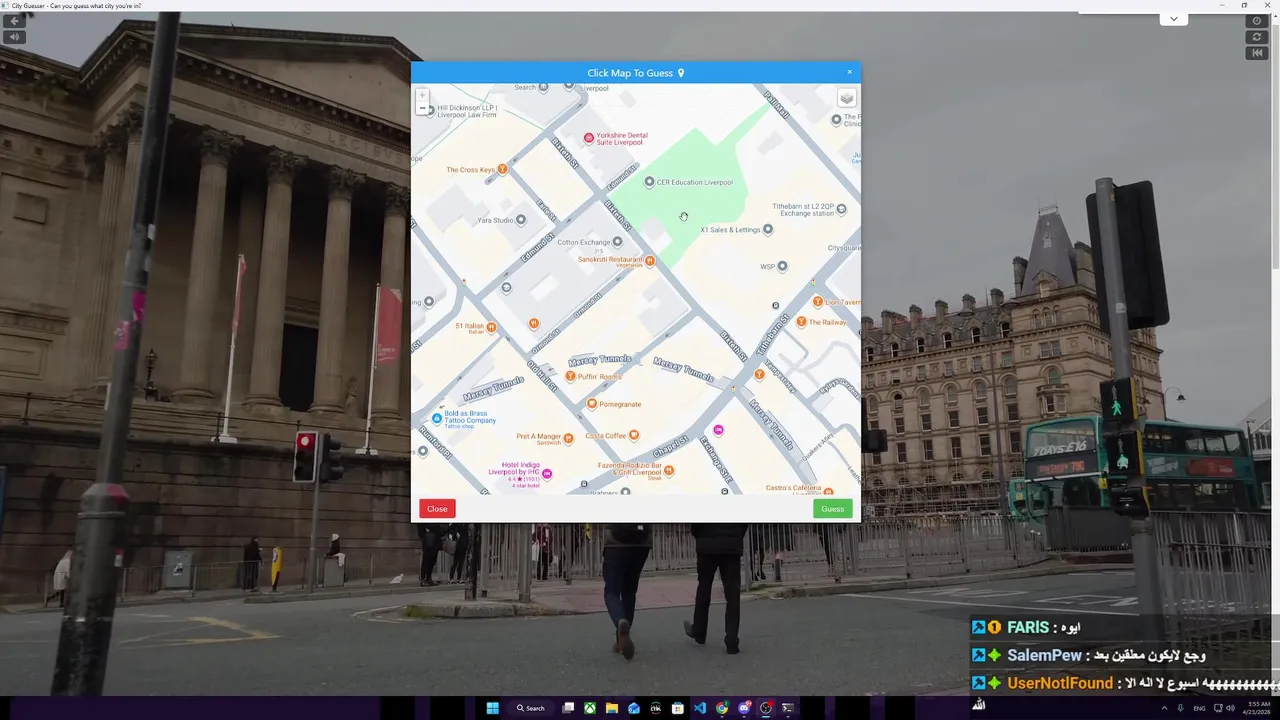This screenshot has height=720, width=1280.
Task: Select the Costa Coffee marker
Action: [x=634, y=436]
